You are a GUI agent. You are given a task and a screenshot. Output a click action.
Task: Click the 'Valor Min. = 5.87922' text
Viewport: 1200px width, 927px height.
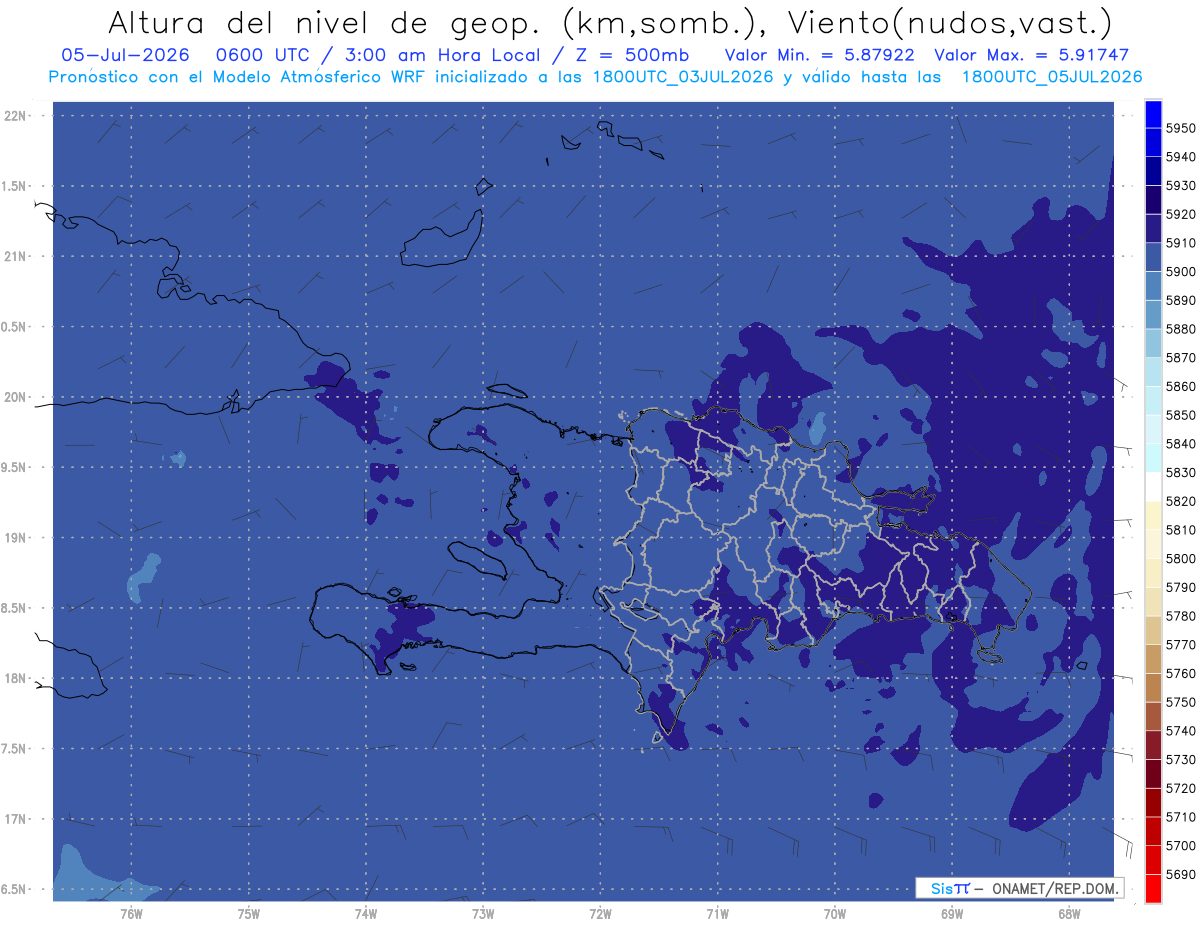pos(820,55)
